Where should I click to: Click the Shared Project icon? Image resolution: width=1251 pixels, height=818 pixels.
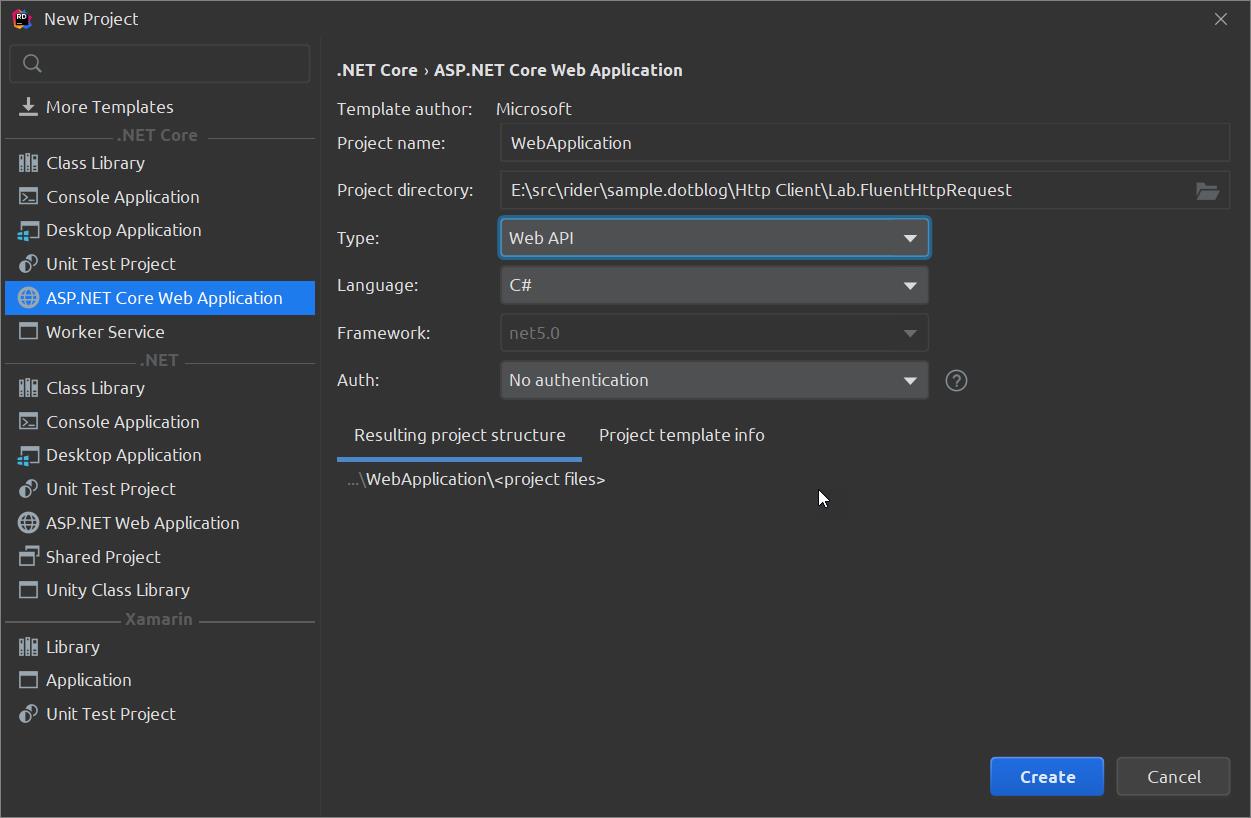point(28,557)
